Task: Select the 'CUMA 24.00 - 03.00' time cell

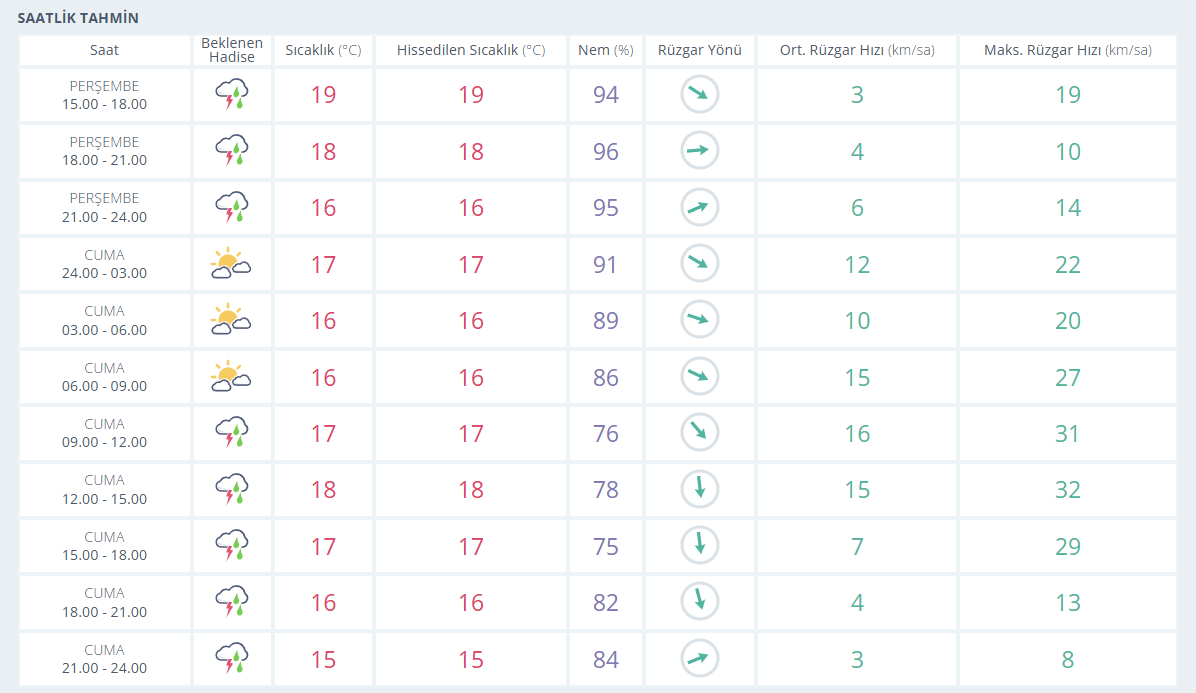Action: (x=104, y=264)
